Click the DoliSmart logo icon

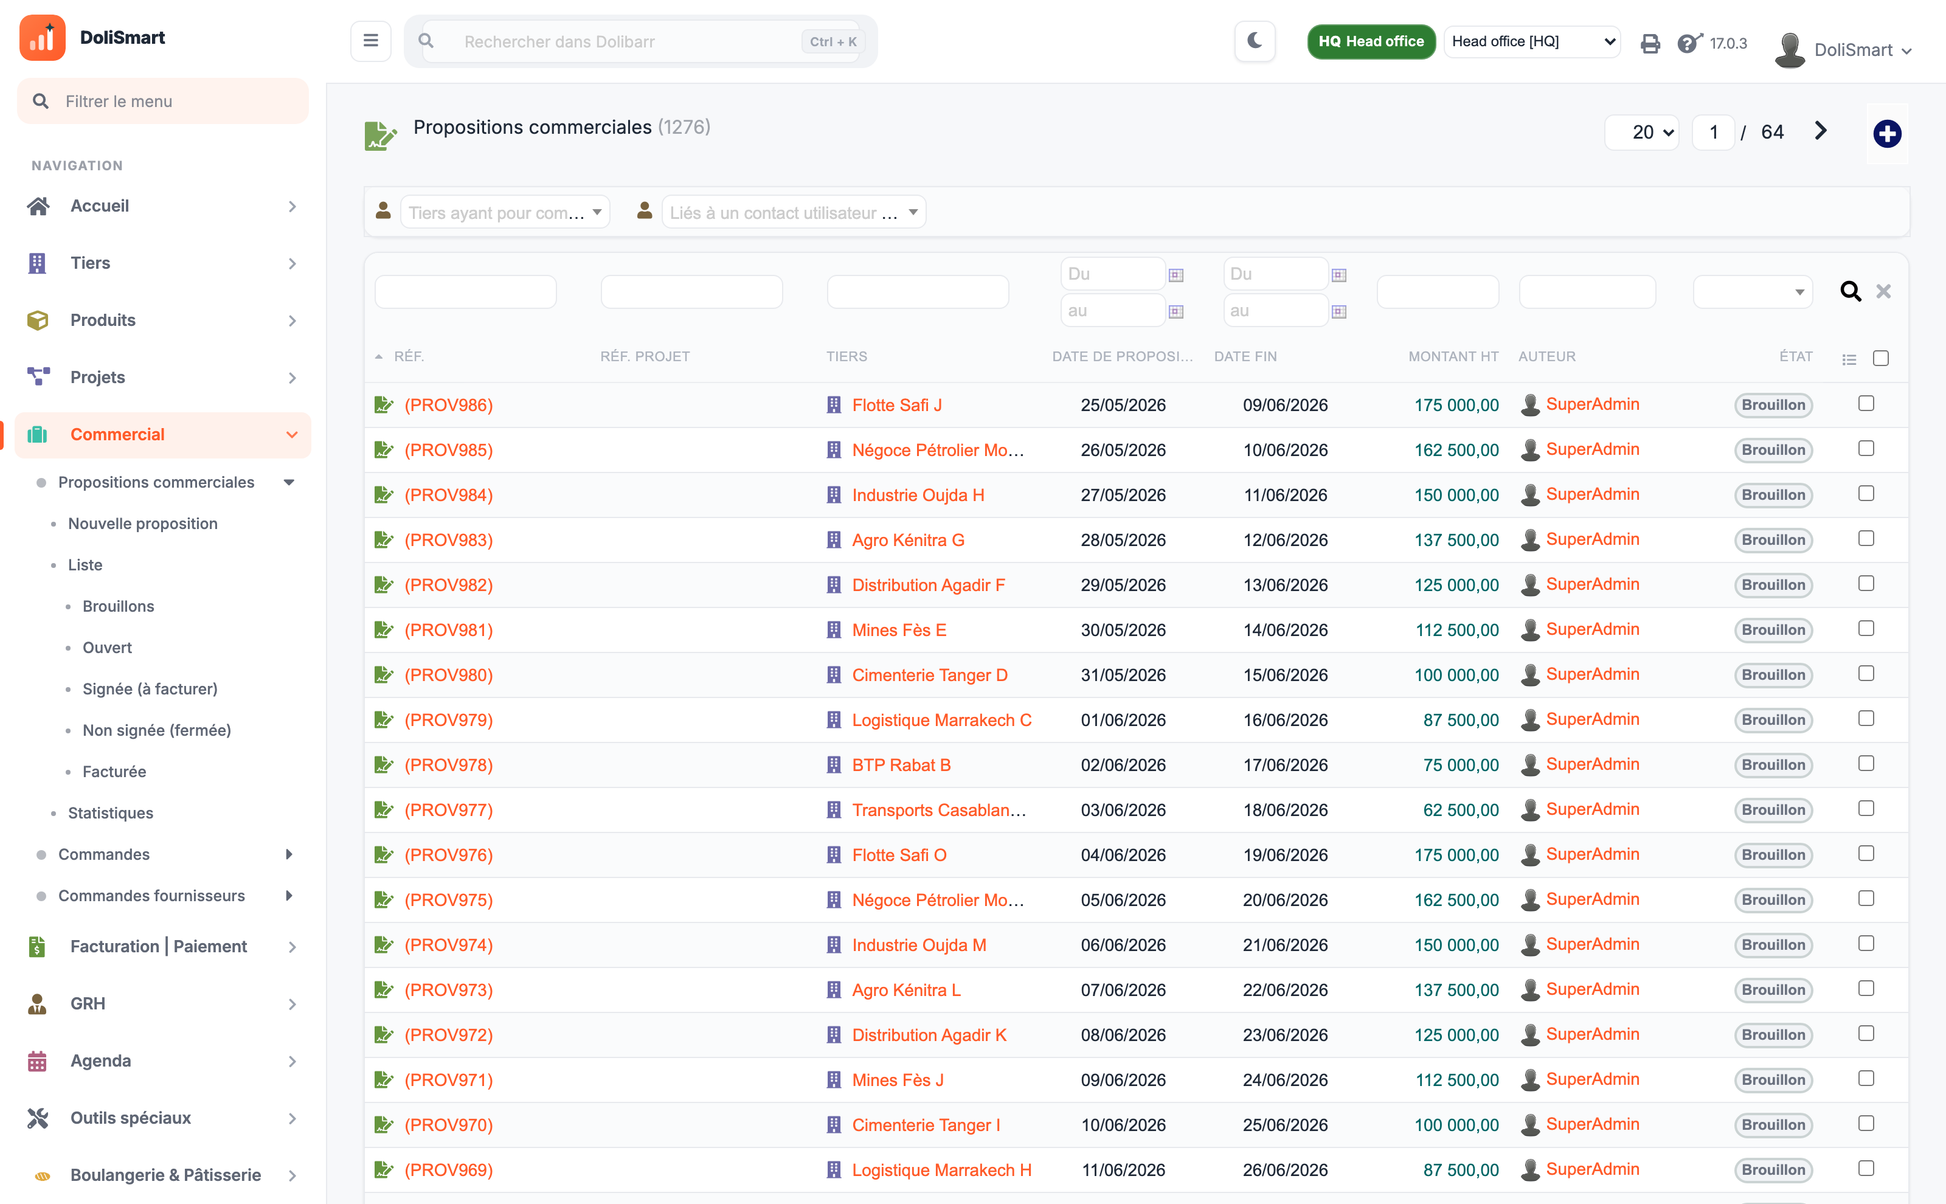click(x=42, y=38)
